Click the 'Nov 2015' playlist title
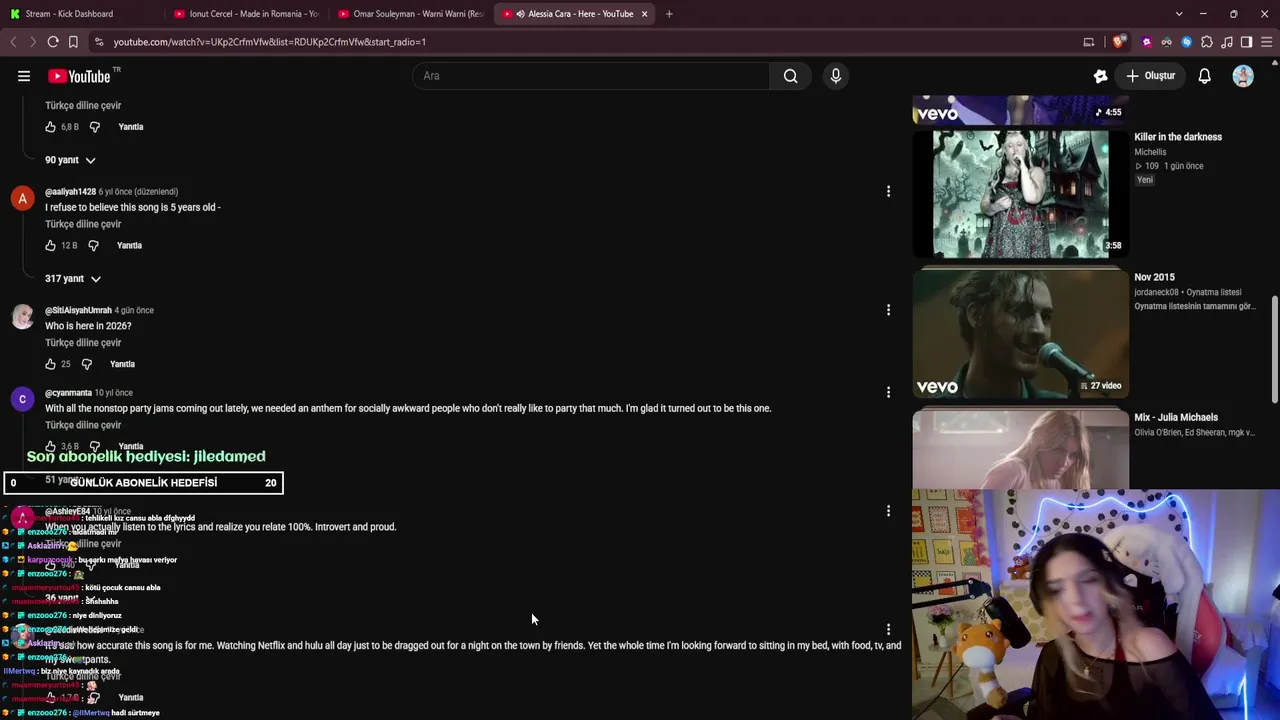This screenshot has width=1280, height=720. pyautogui.click(x=1154, y=277)
